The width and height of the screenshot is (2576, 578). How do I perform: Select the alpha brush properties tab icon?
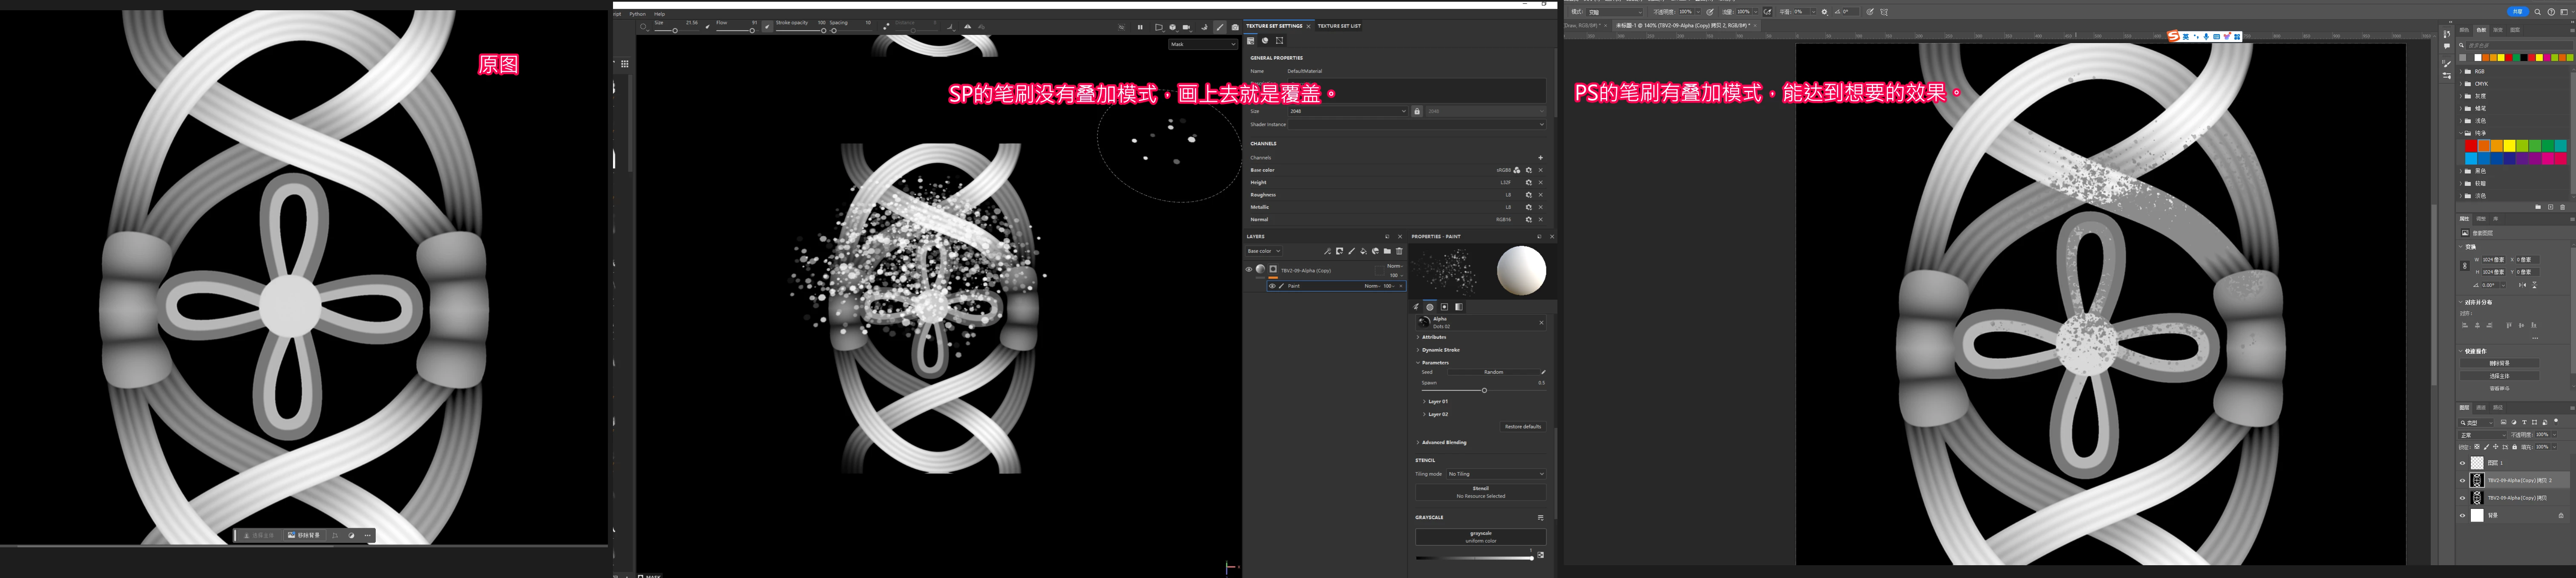tap(1430, 307)
